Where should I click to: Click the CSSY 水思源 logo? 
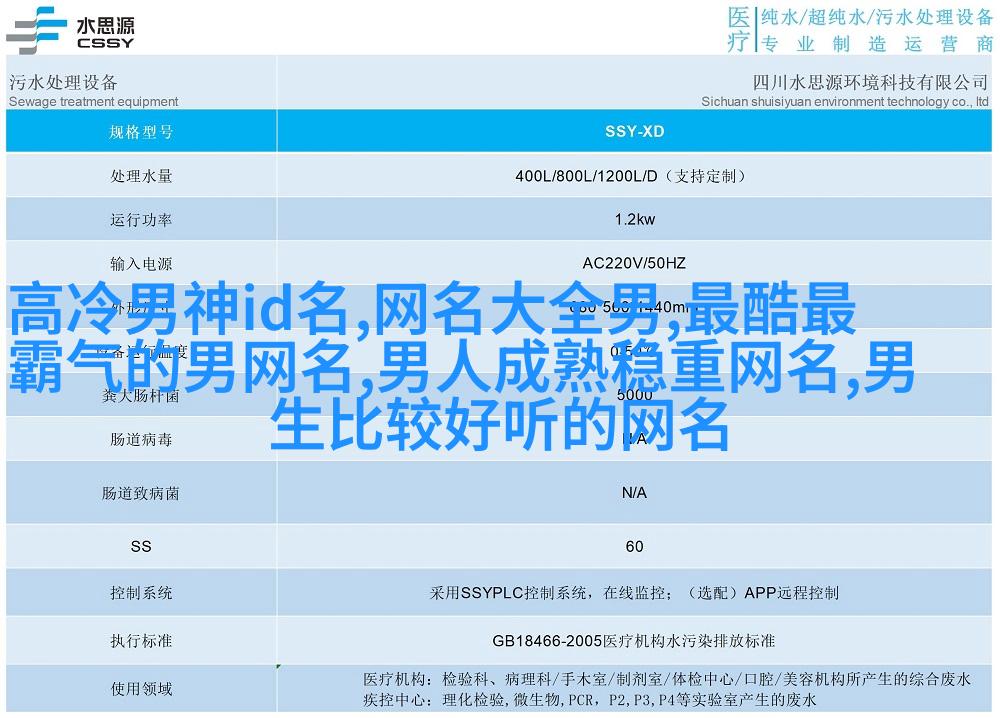pos(70,31)
